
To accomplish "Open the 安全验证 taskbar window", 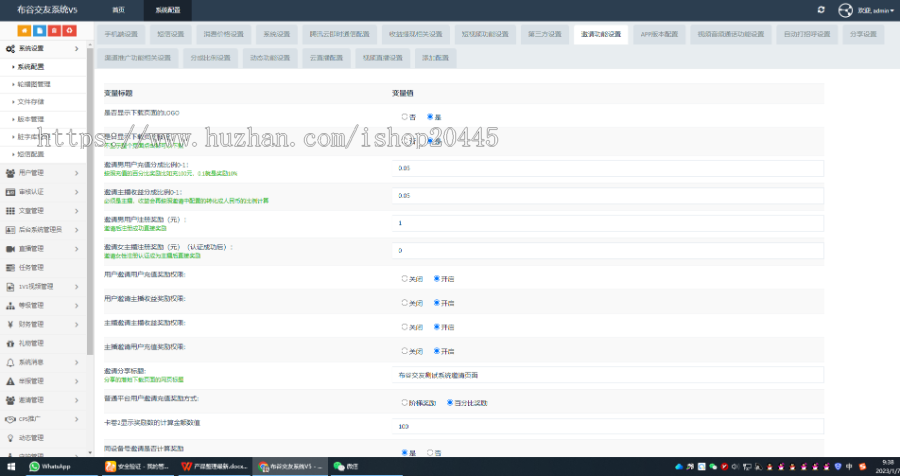I will [x=138, y=466].
